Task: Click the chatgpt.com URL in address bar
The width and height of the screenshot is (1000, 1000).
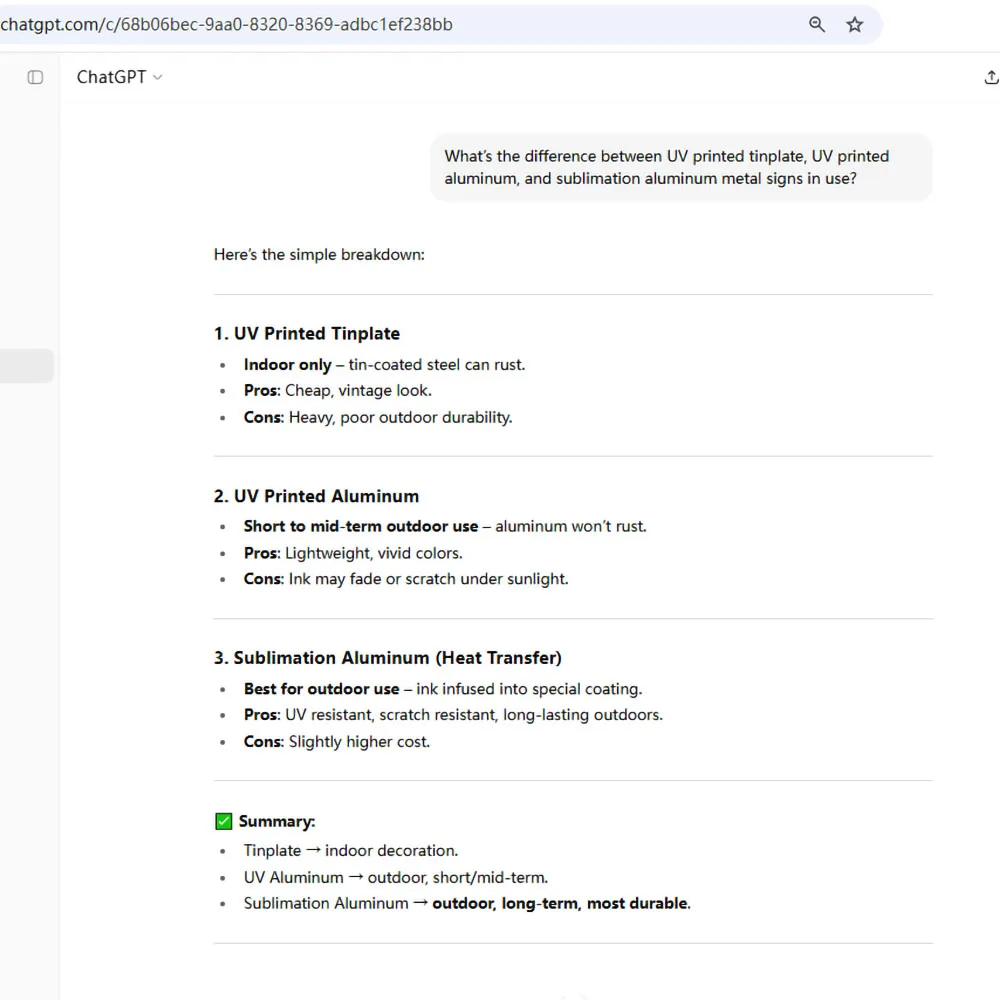Action: click(227, 25)
